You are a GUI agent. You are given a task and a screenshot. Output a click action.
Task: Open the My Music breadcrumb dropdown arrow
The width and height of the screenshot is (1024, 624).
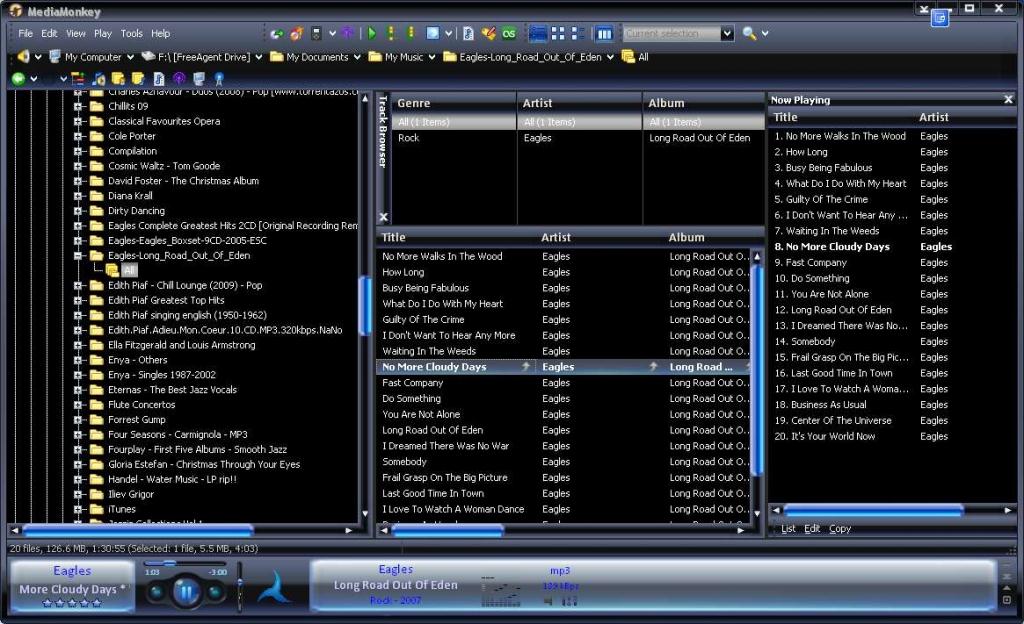pyautogui.click(x=430, y=57)
